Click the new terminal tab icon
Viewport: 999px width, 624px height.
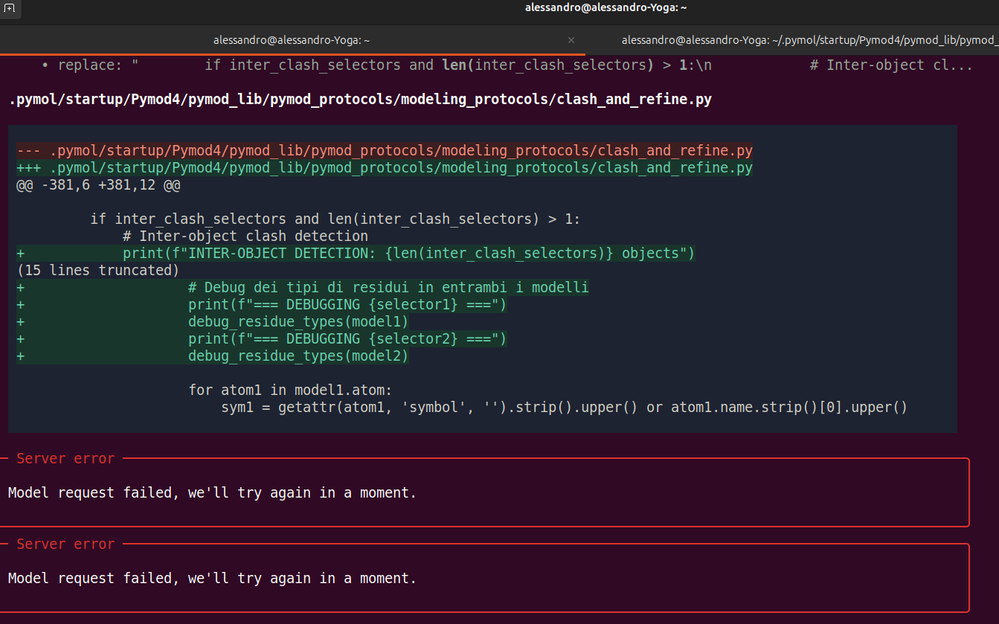(x=9, y=8)
